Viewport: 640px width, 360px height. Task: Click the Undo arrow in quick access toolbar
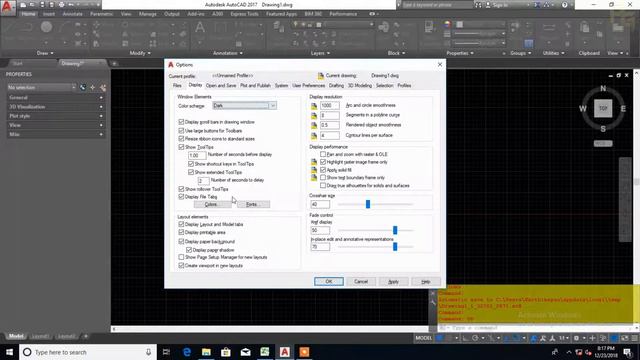click(71, 5)
